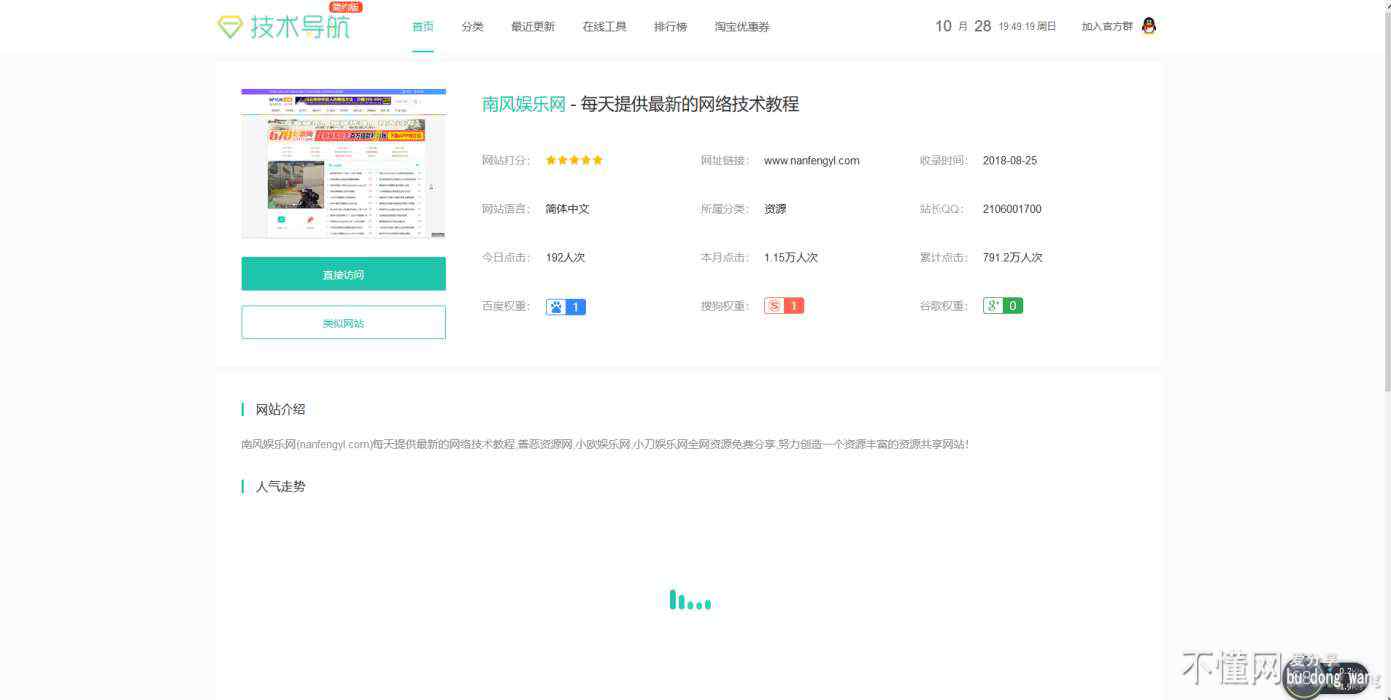1391x700 pixels.
Task: Click the 直接访问 button
Action: point(343,274)
